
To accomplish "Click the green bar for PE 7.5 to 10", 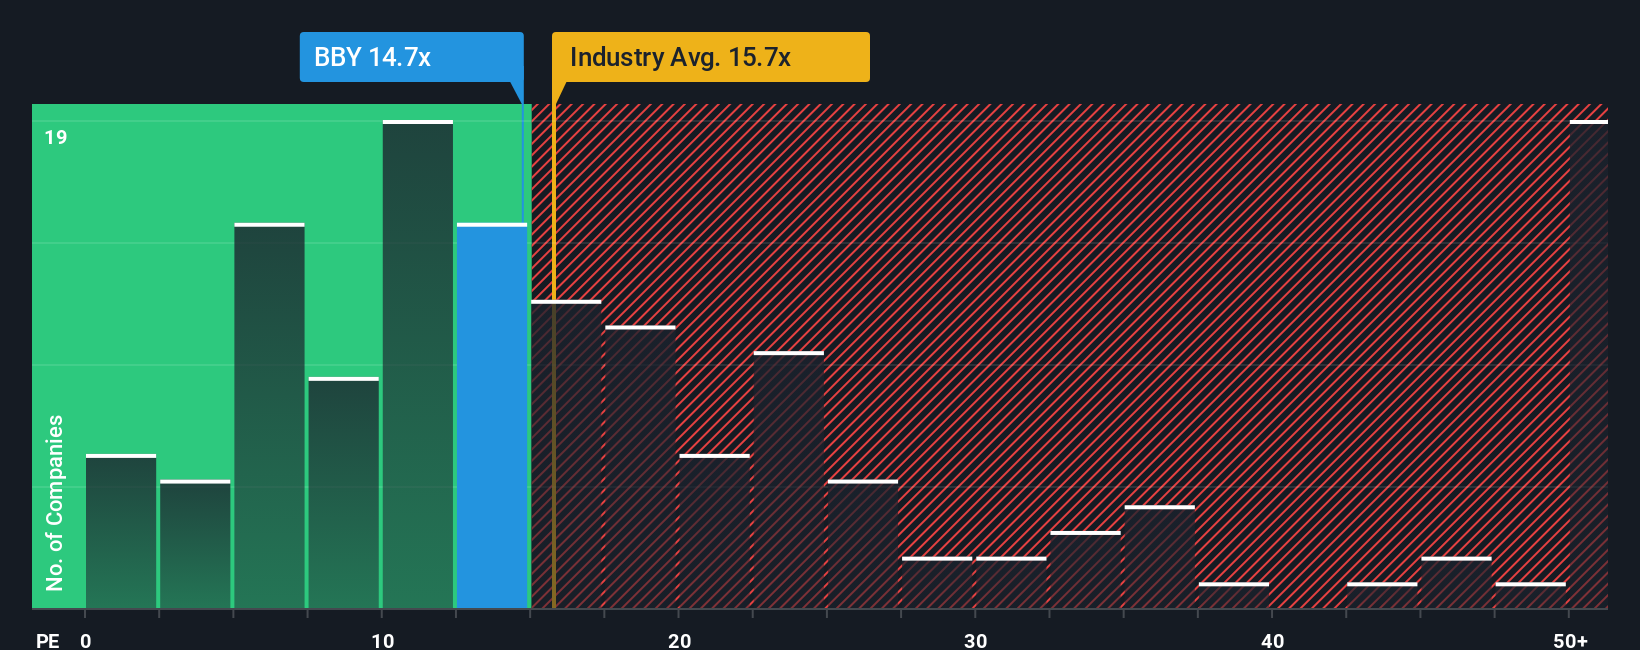I will [344, 492].
